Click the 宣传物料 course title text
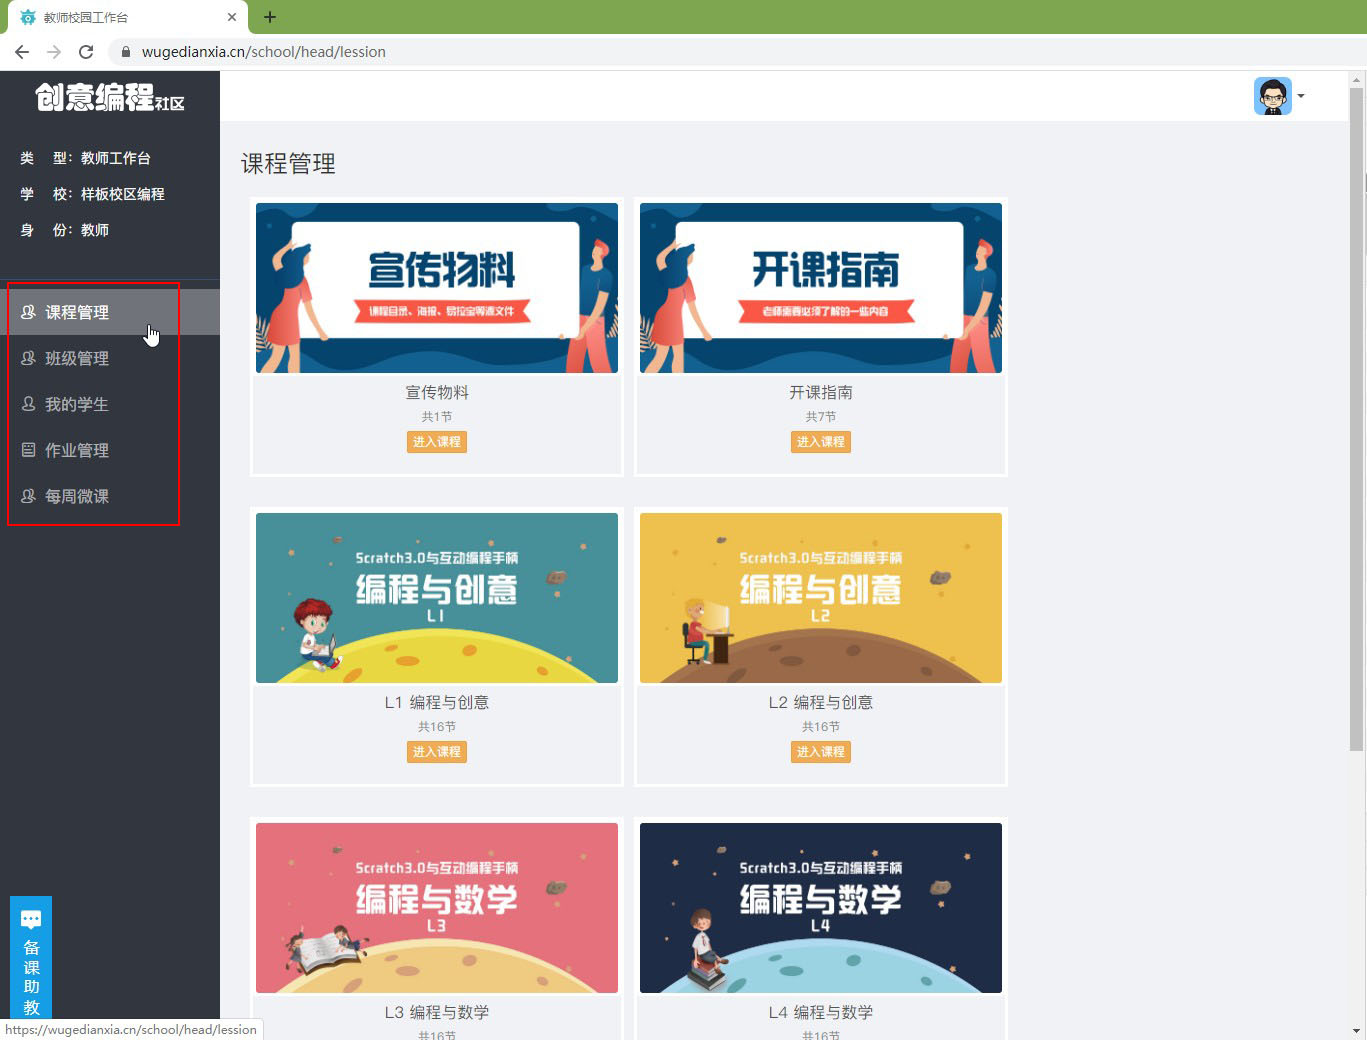This screenshot has height=1040, width=1367. 437,393
